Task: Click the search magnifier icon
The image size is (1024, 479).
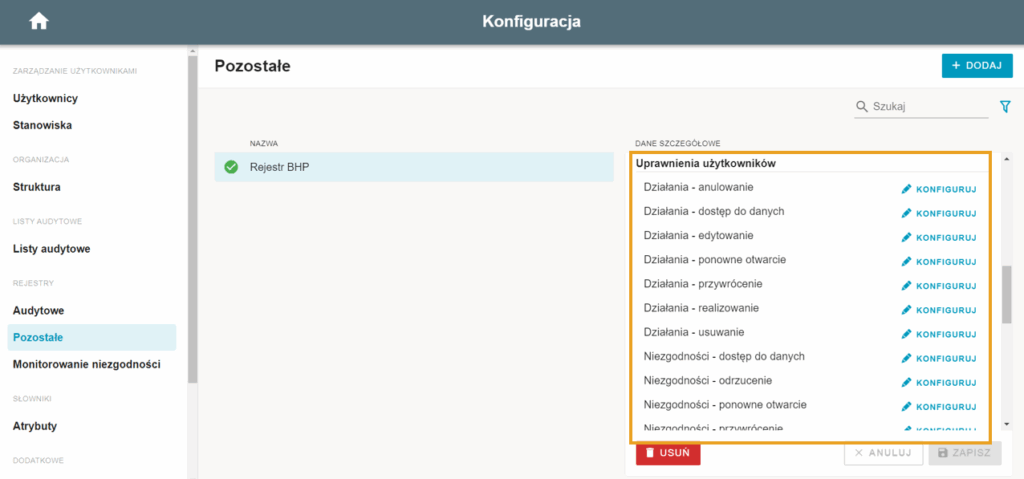Action: point(862,107)
